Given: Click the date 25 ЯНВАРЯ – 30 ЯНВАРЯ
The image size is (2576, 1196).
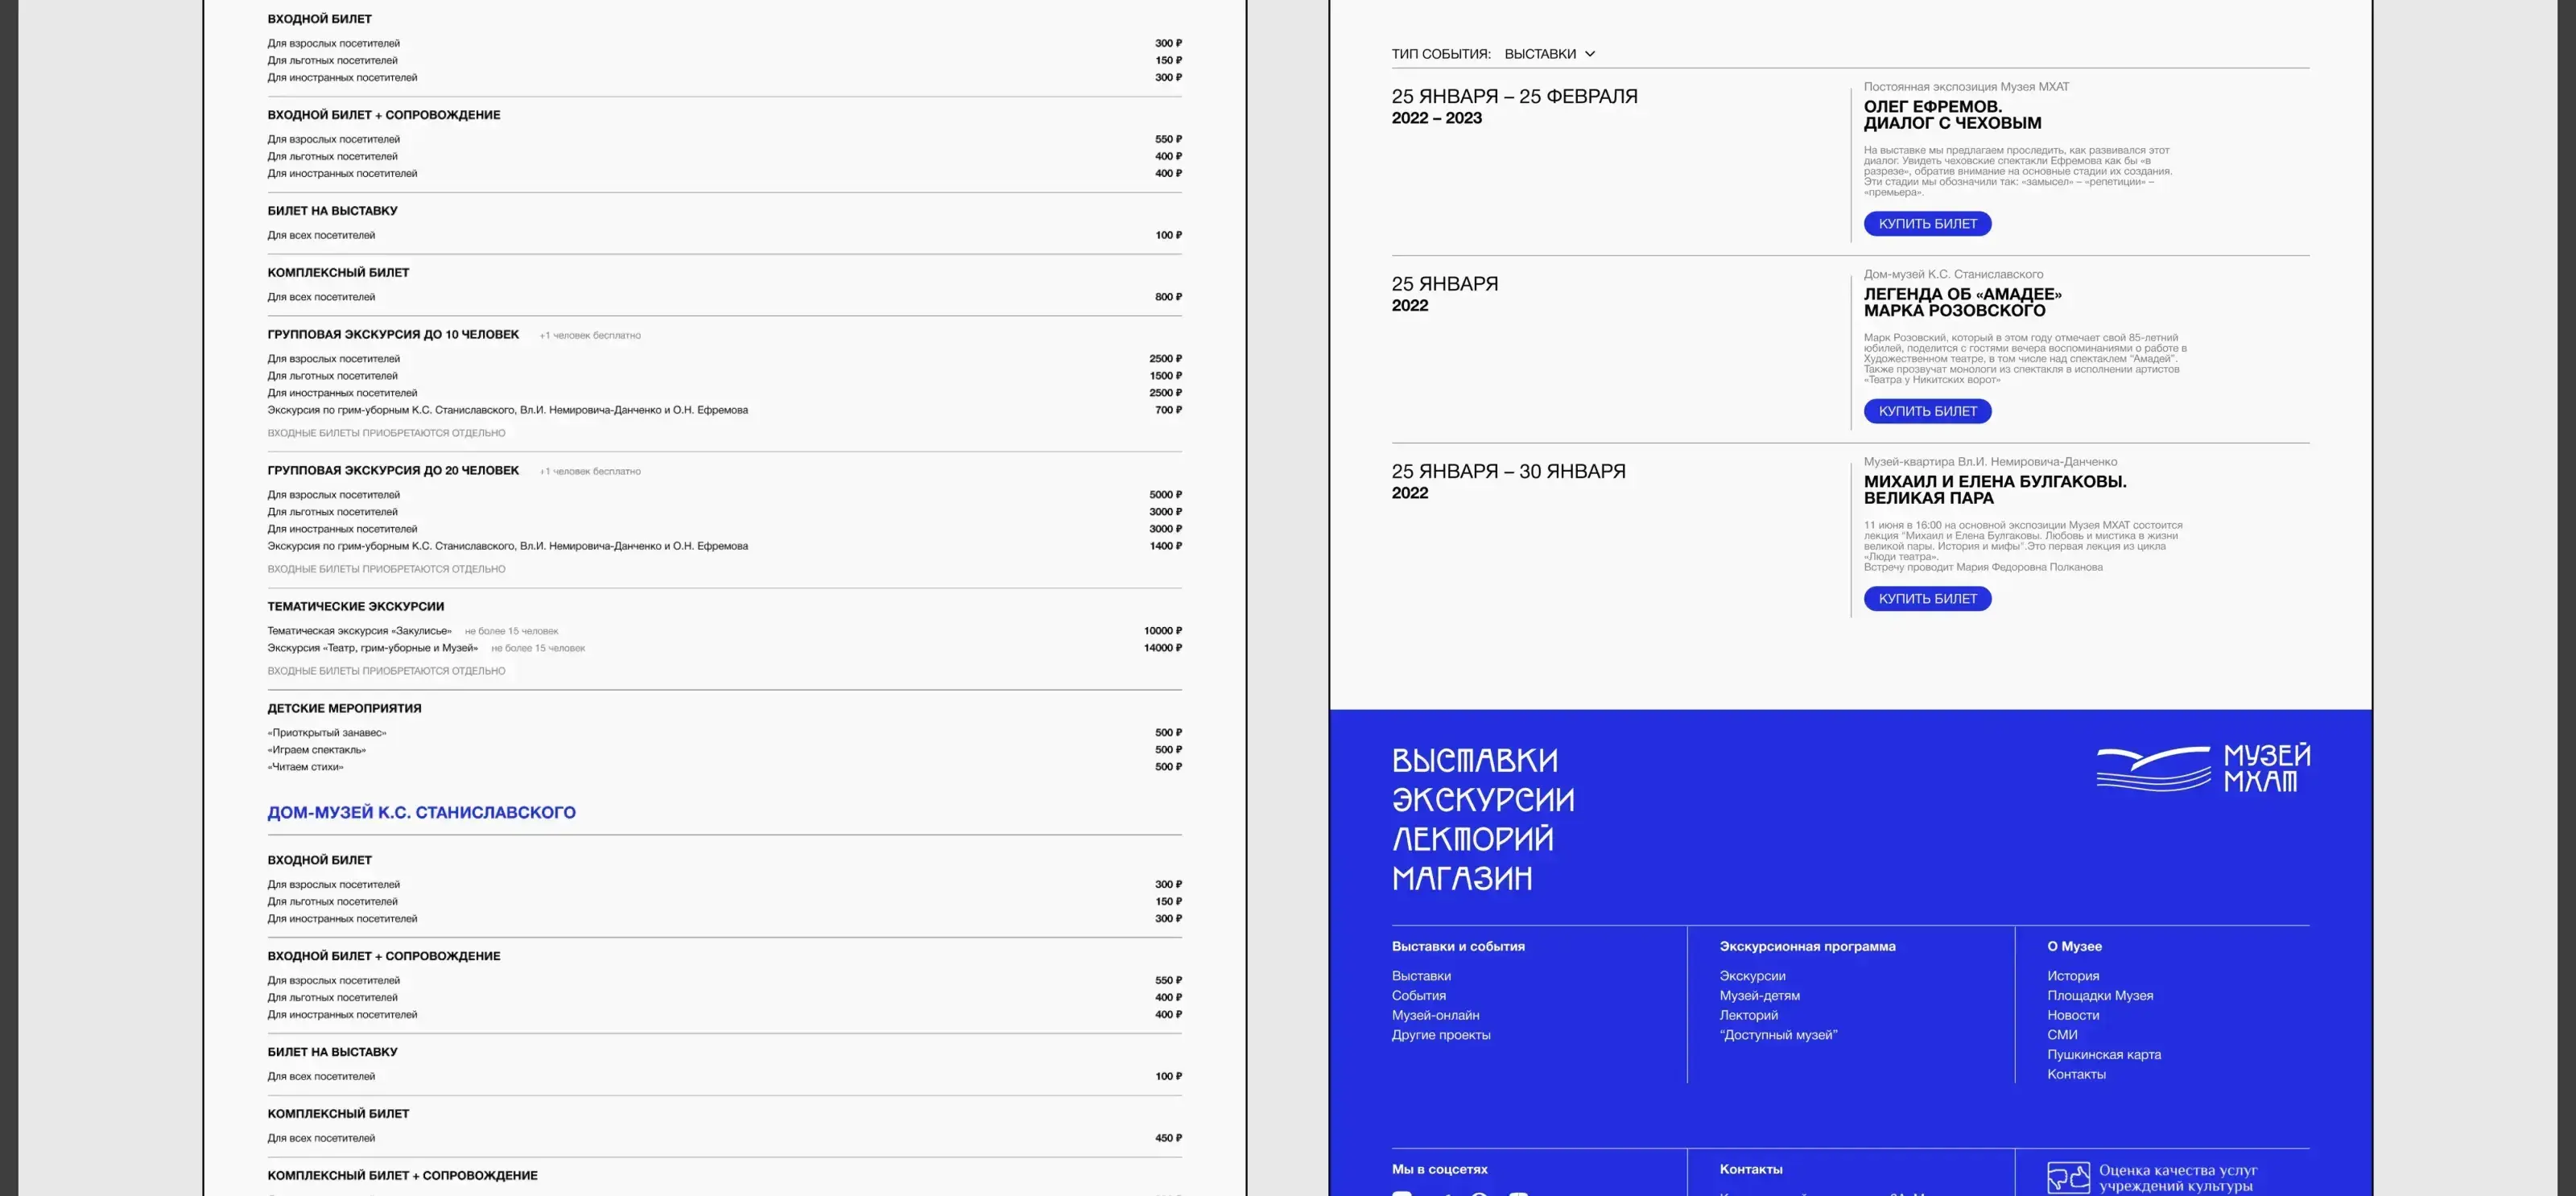Looking at the screenshot, I should coord(1508,472).
